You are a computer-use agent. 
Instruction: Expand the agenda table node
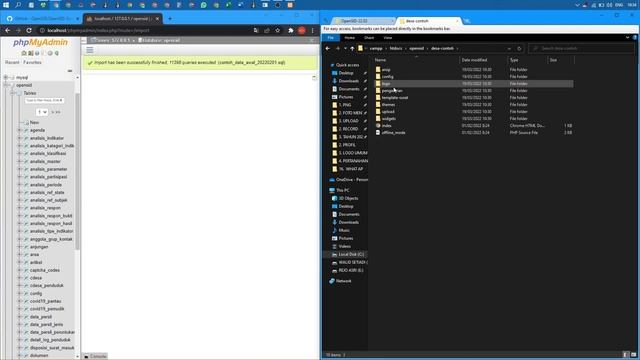(20, 130)
